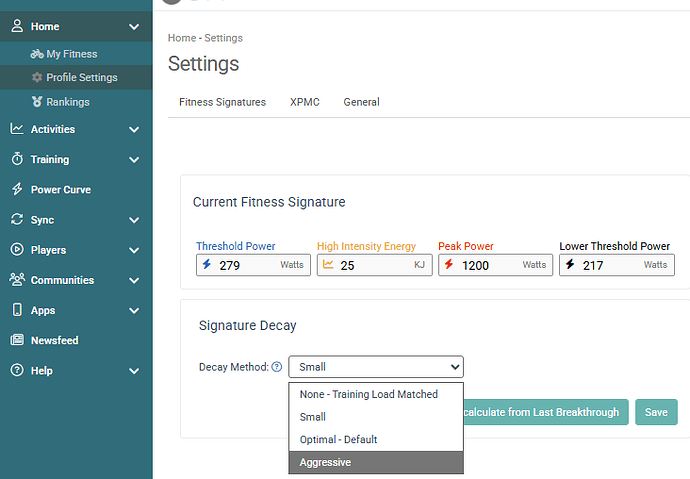
Task: Click the Threshold Power input field
Action: click(x=245, y=265)
